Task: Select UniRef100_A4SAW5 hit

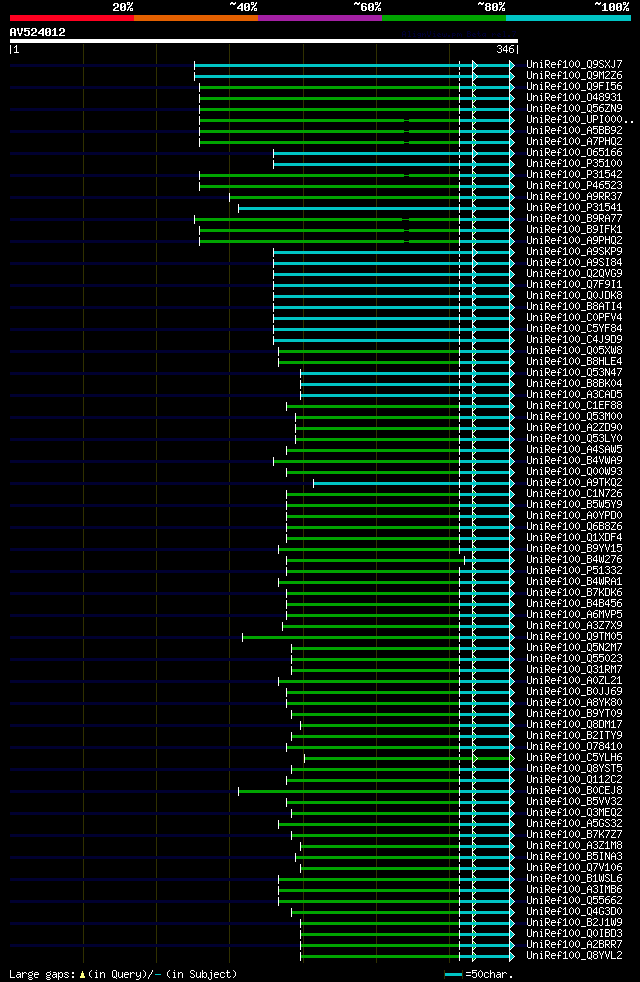Action: tap(574, 450)
